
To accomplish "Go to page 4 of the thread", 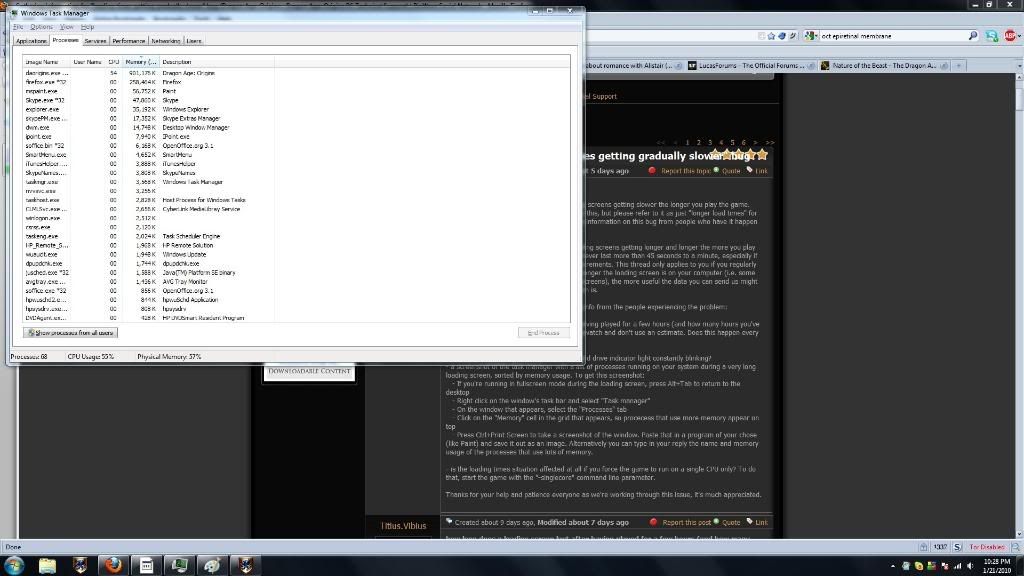I will (721, 143).
